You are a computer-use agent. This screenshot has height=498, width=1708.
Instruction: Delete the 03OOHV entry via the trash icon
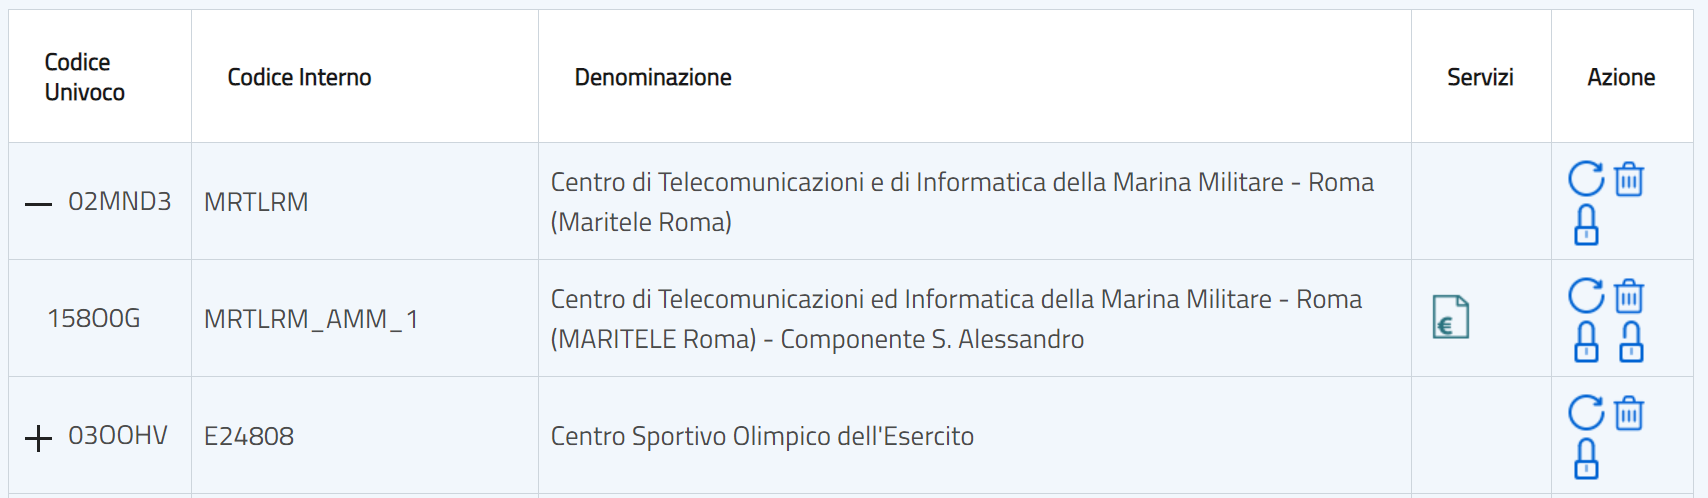pos(1629,413)
